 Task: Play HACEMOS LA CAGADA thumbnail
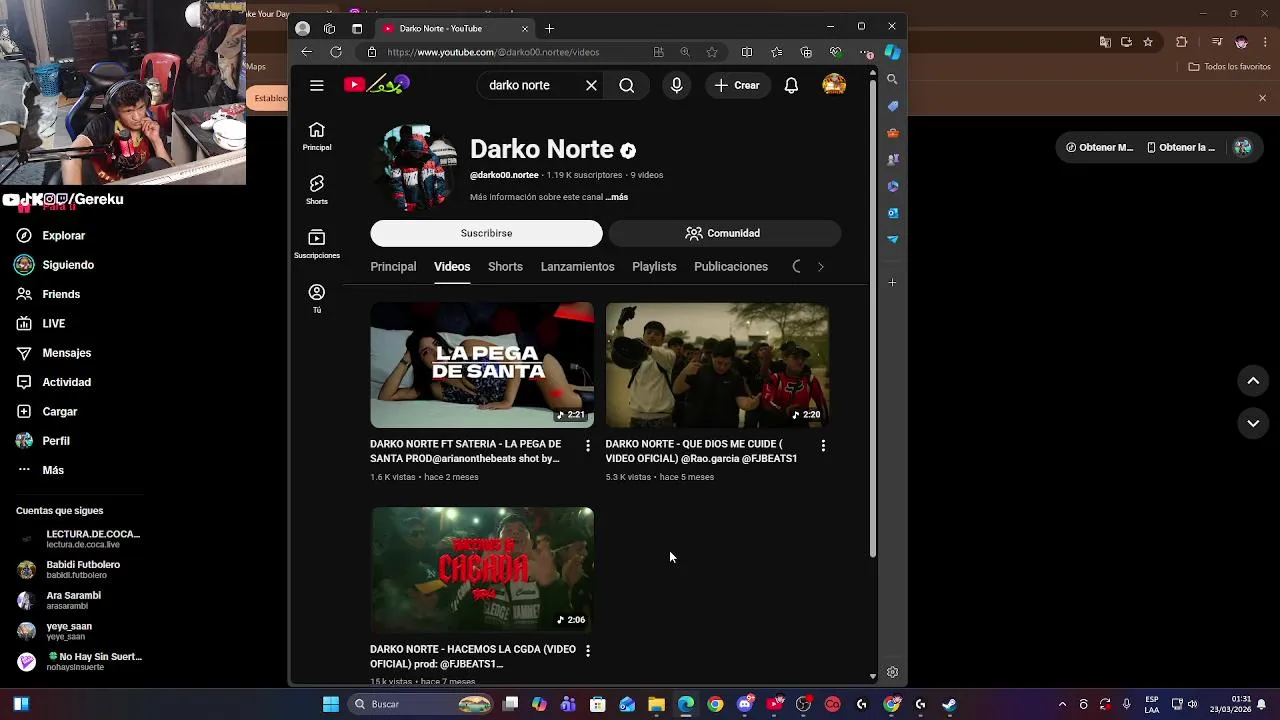tap(482, 570)
